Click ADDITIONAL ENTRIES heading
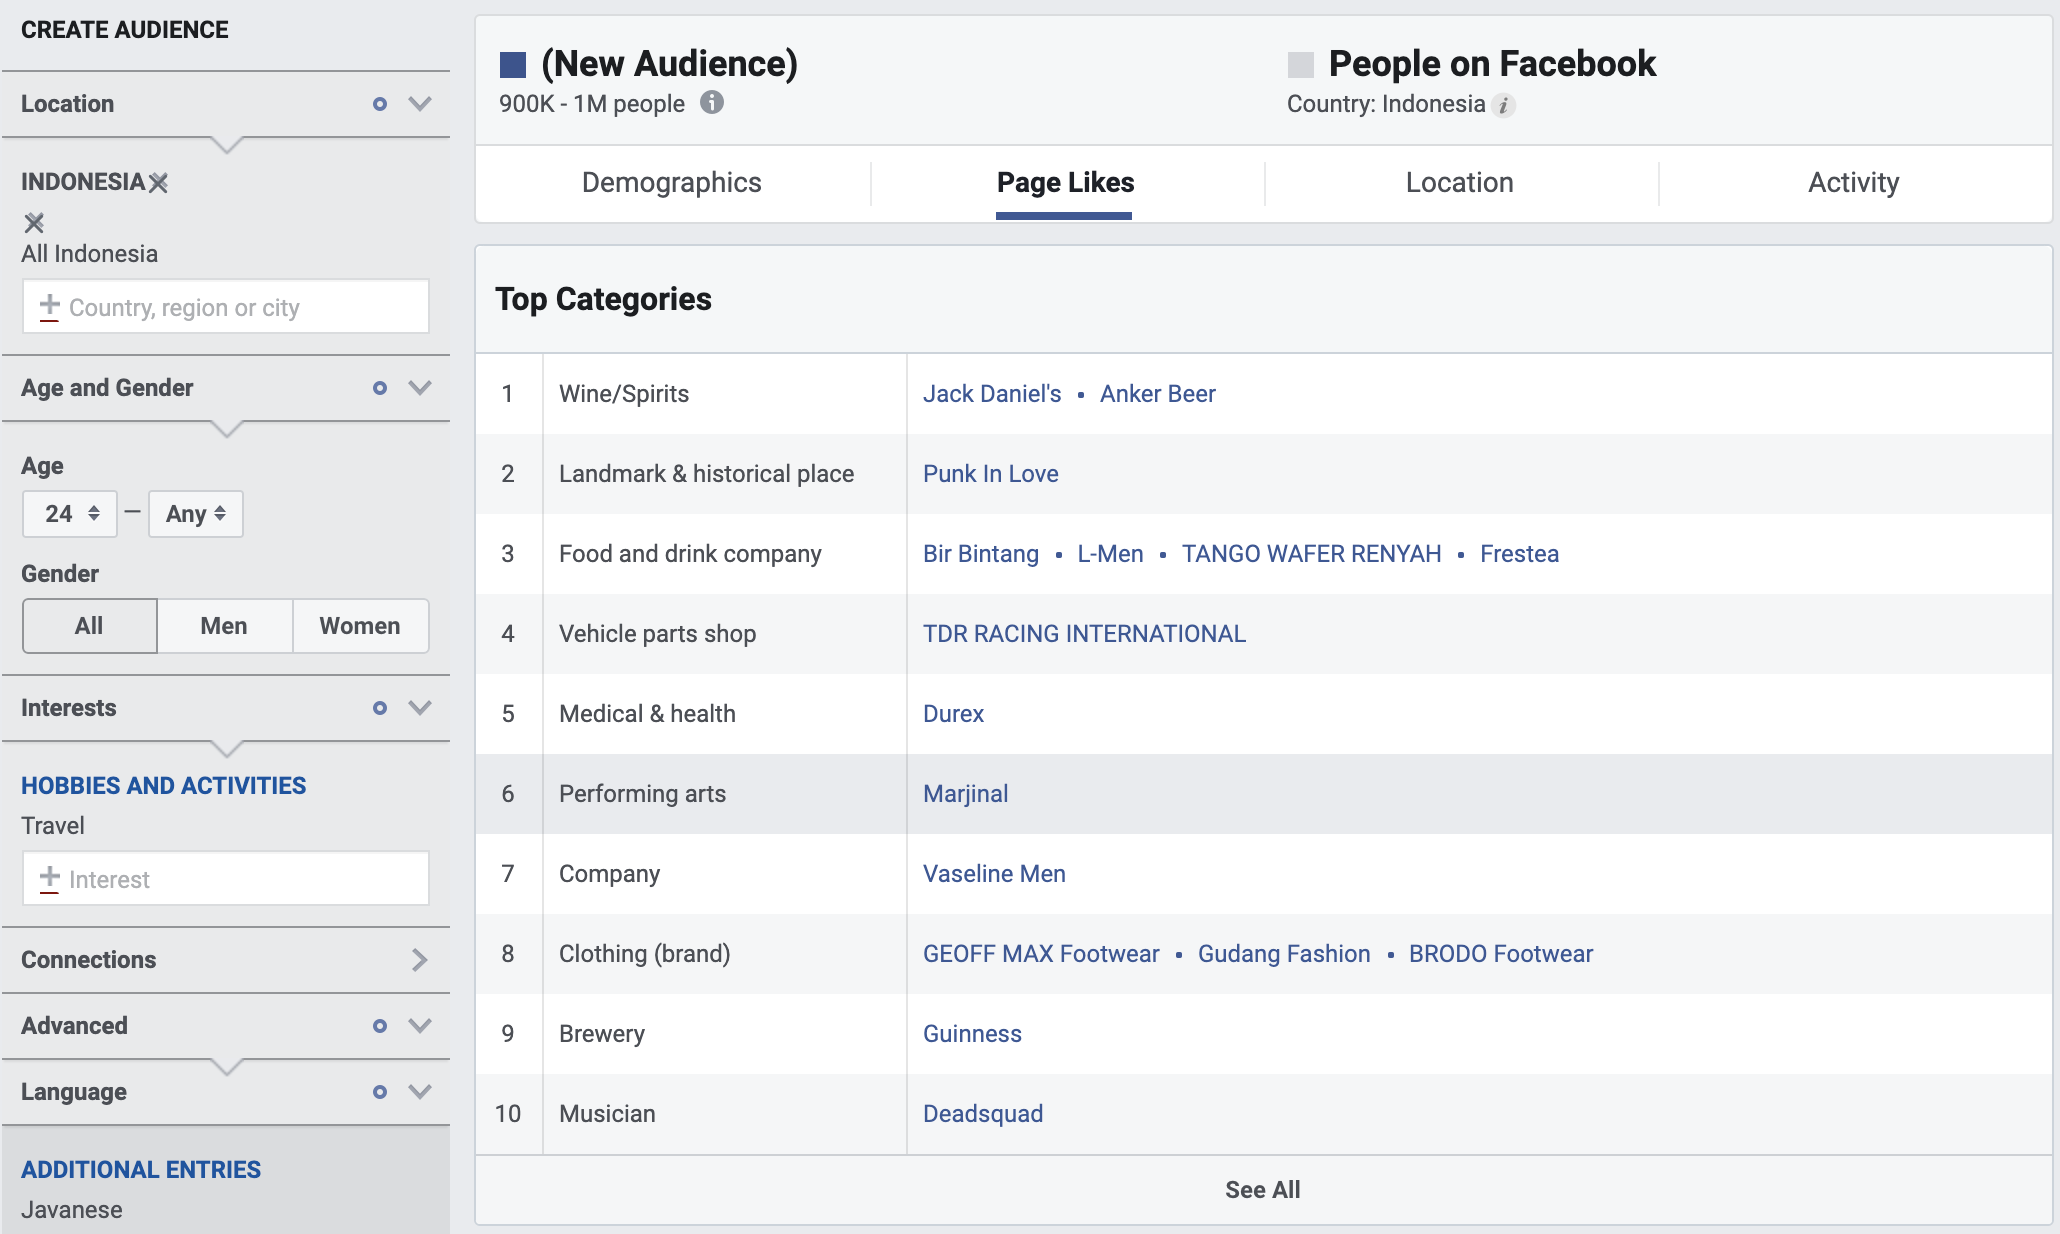This screenshot has height=1234, width=2060. click(x=141, y=1170)
